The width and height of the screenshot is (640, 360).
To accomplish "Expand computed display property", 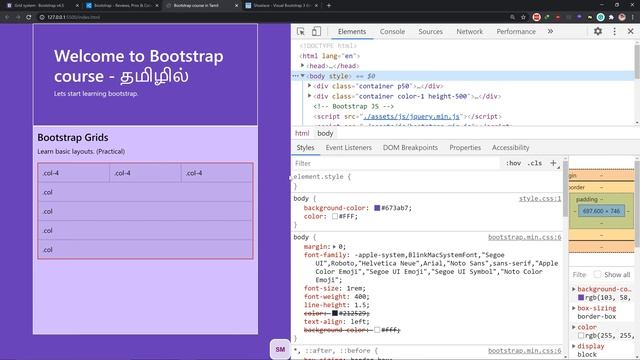I will pos(573,346).
